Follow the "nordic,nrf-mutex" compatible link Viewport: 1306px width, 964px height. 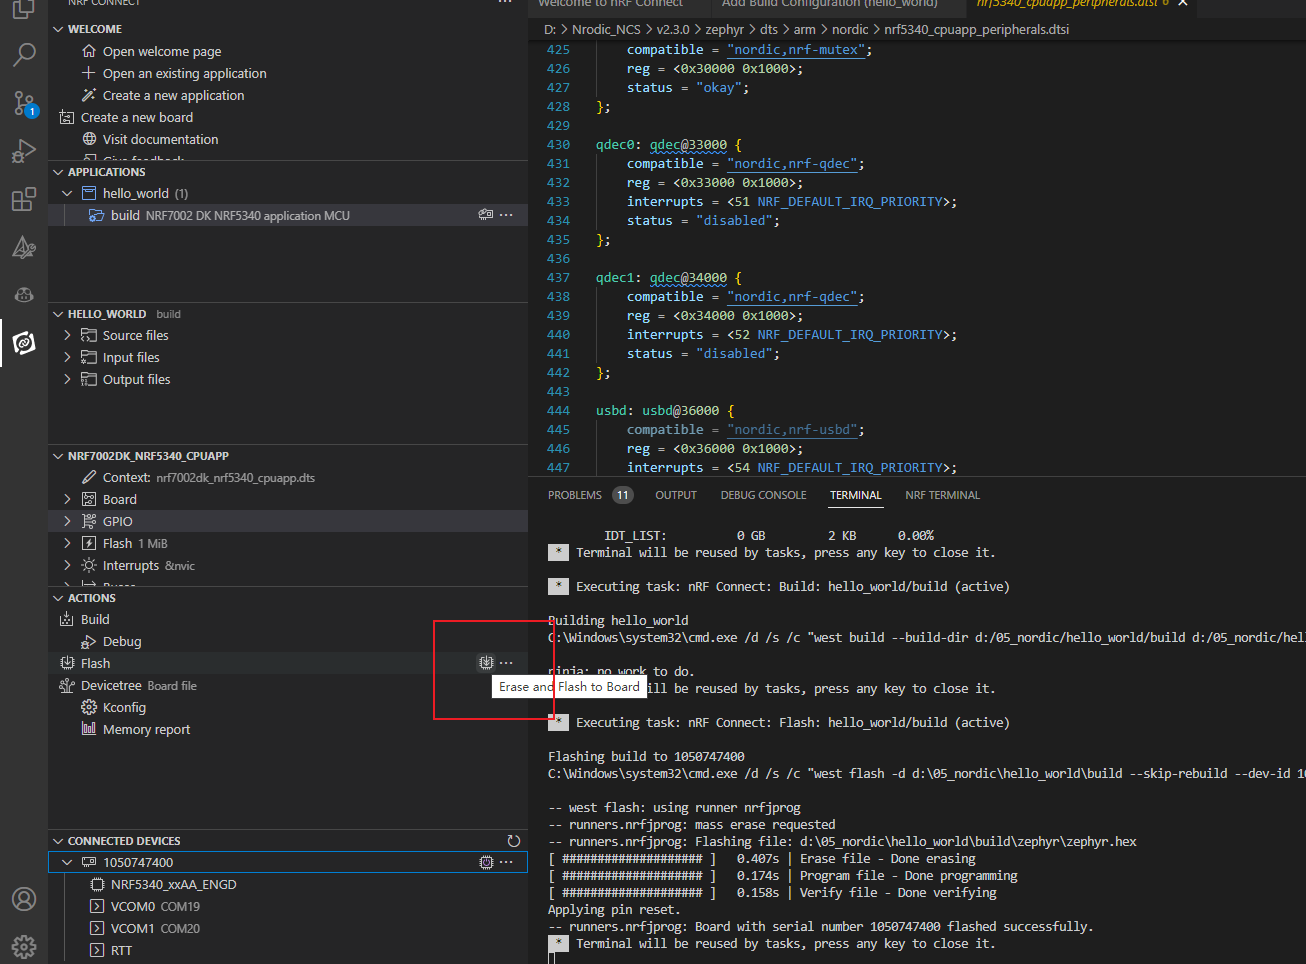[796, 49]
